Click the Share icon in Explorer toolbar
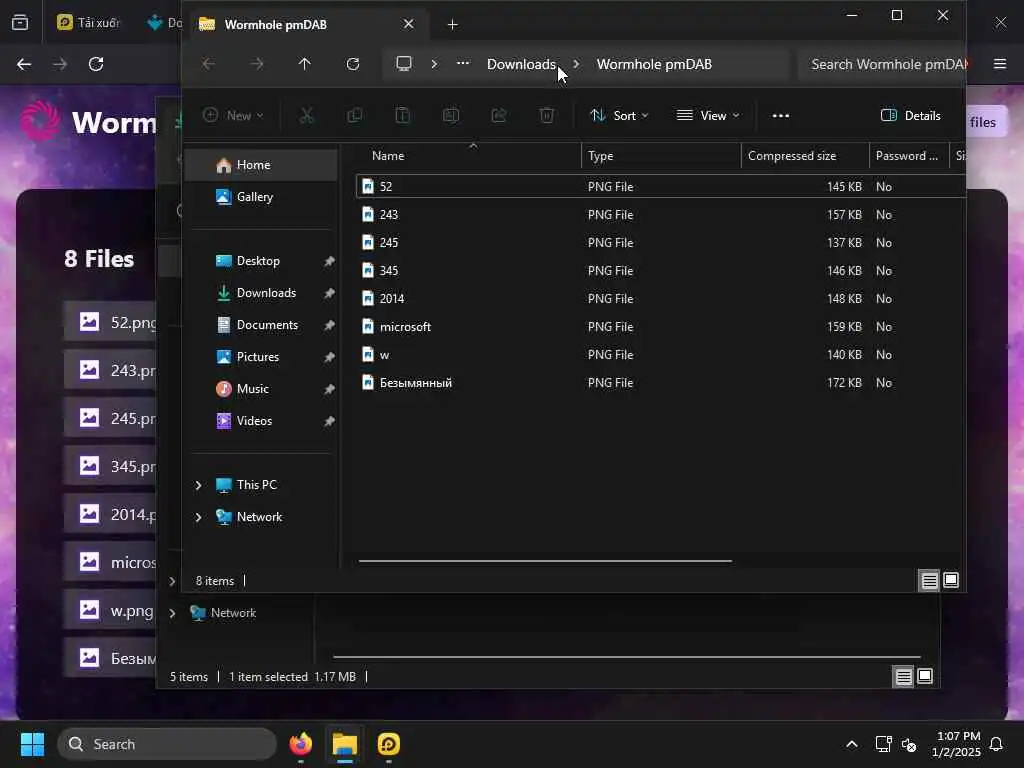The height and width of the screenshot is (768, 1024). click(x=499, y=116)
